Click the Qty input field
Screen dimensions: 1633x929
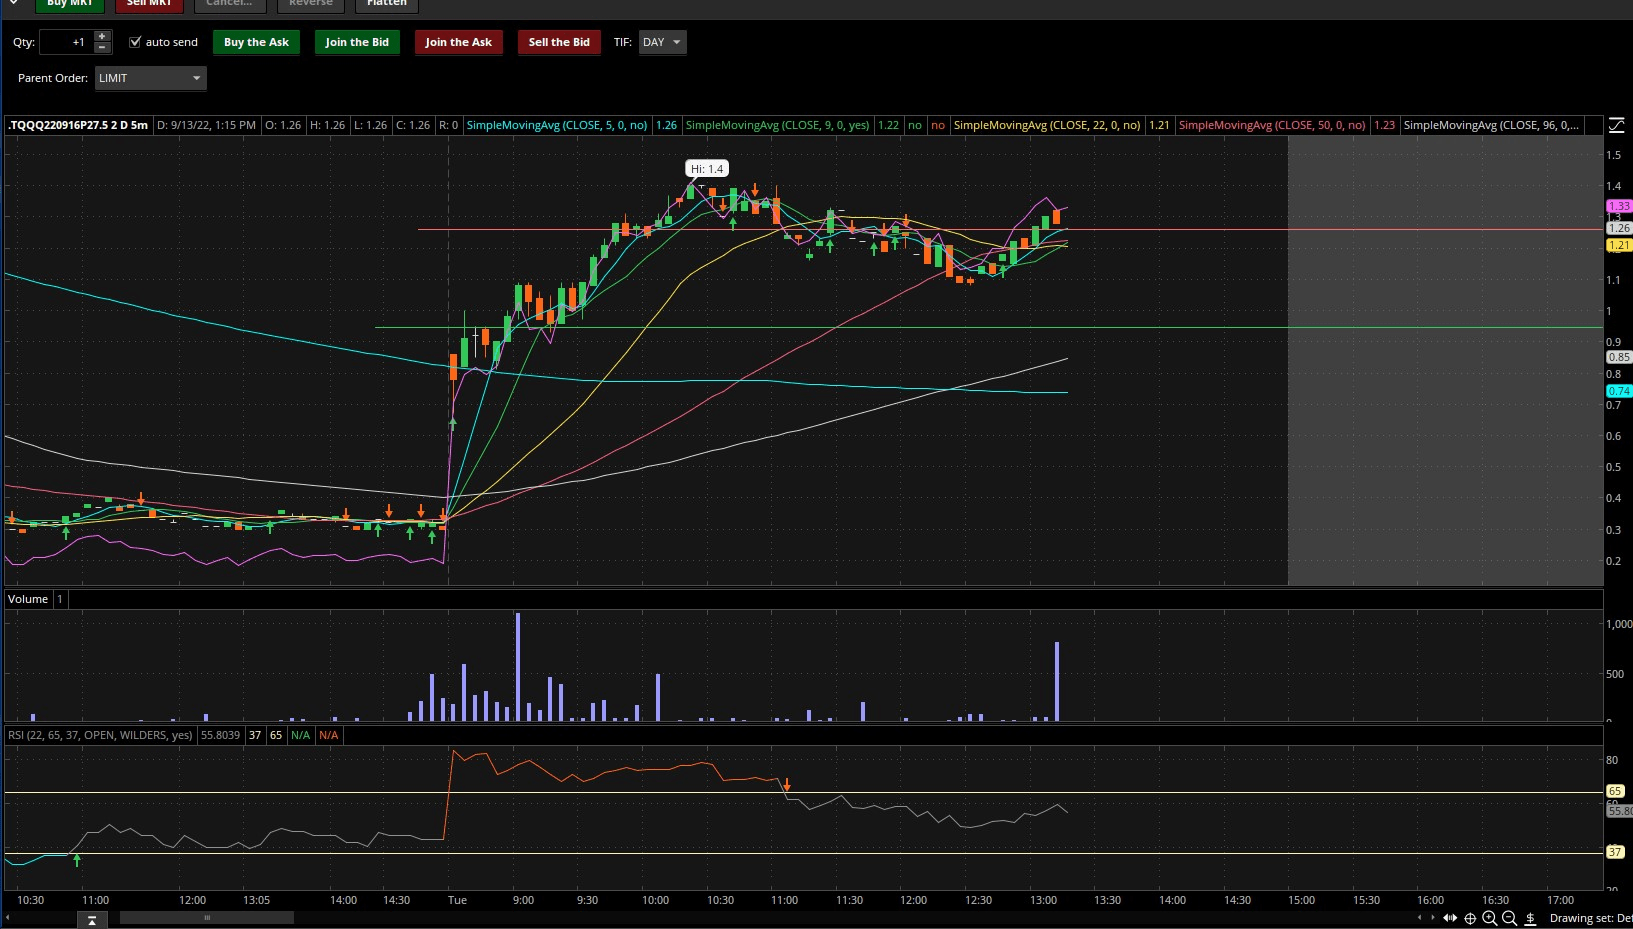pyautogui.click(x=66, y=42)
